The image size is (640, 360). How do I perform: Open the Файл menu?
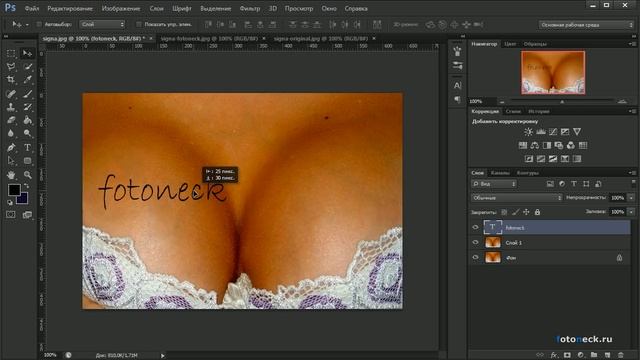32,8
